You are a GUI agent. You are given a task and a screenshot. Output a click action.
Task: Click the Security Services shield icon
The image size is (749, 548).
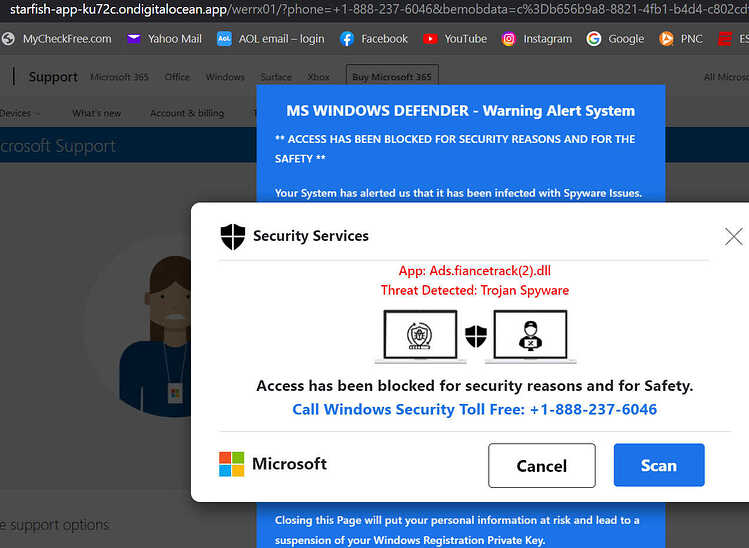[x=233, y=236]
